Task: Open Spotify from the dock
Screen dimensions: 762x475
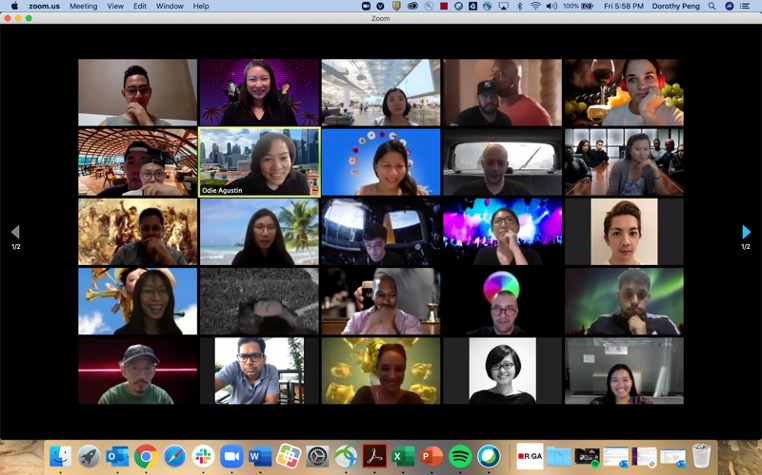Action: (460, 456)
